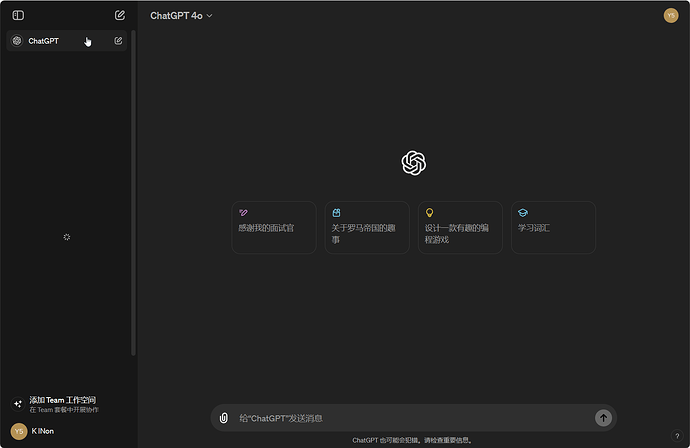
Task: Open the ChatGPT sidebar entry
Action: pos(66,41)
